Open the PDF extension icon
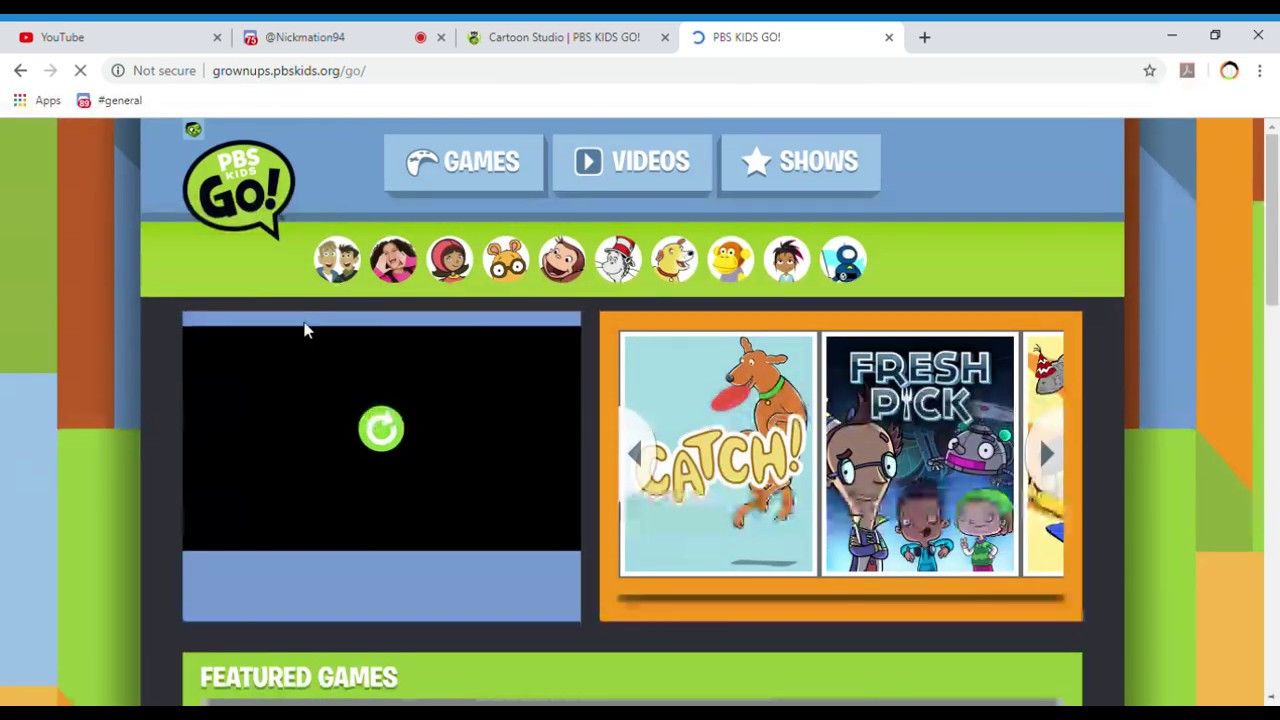The height and width of the screenshot is (720, 1280). 1187,70
